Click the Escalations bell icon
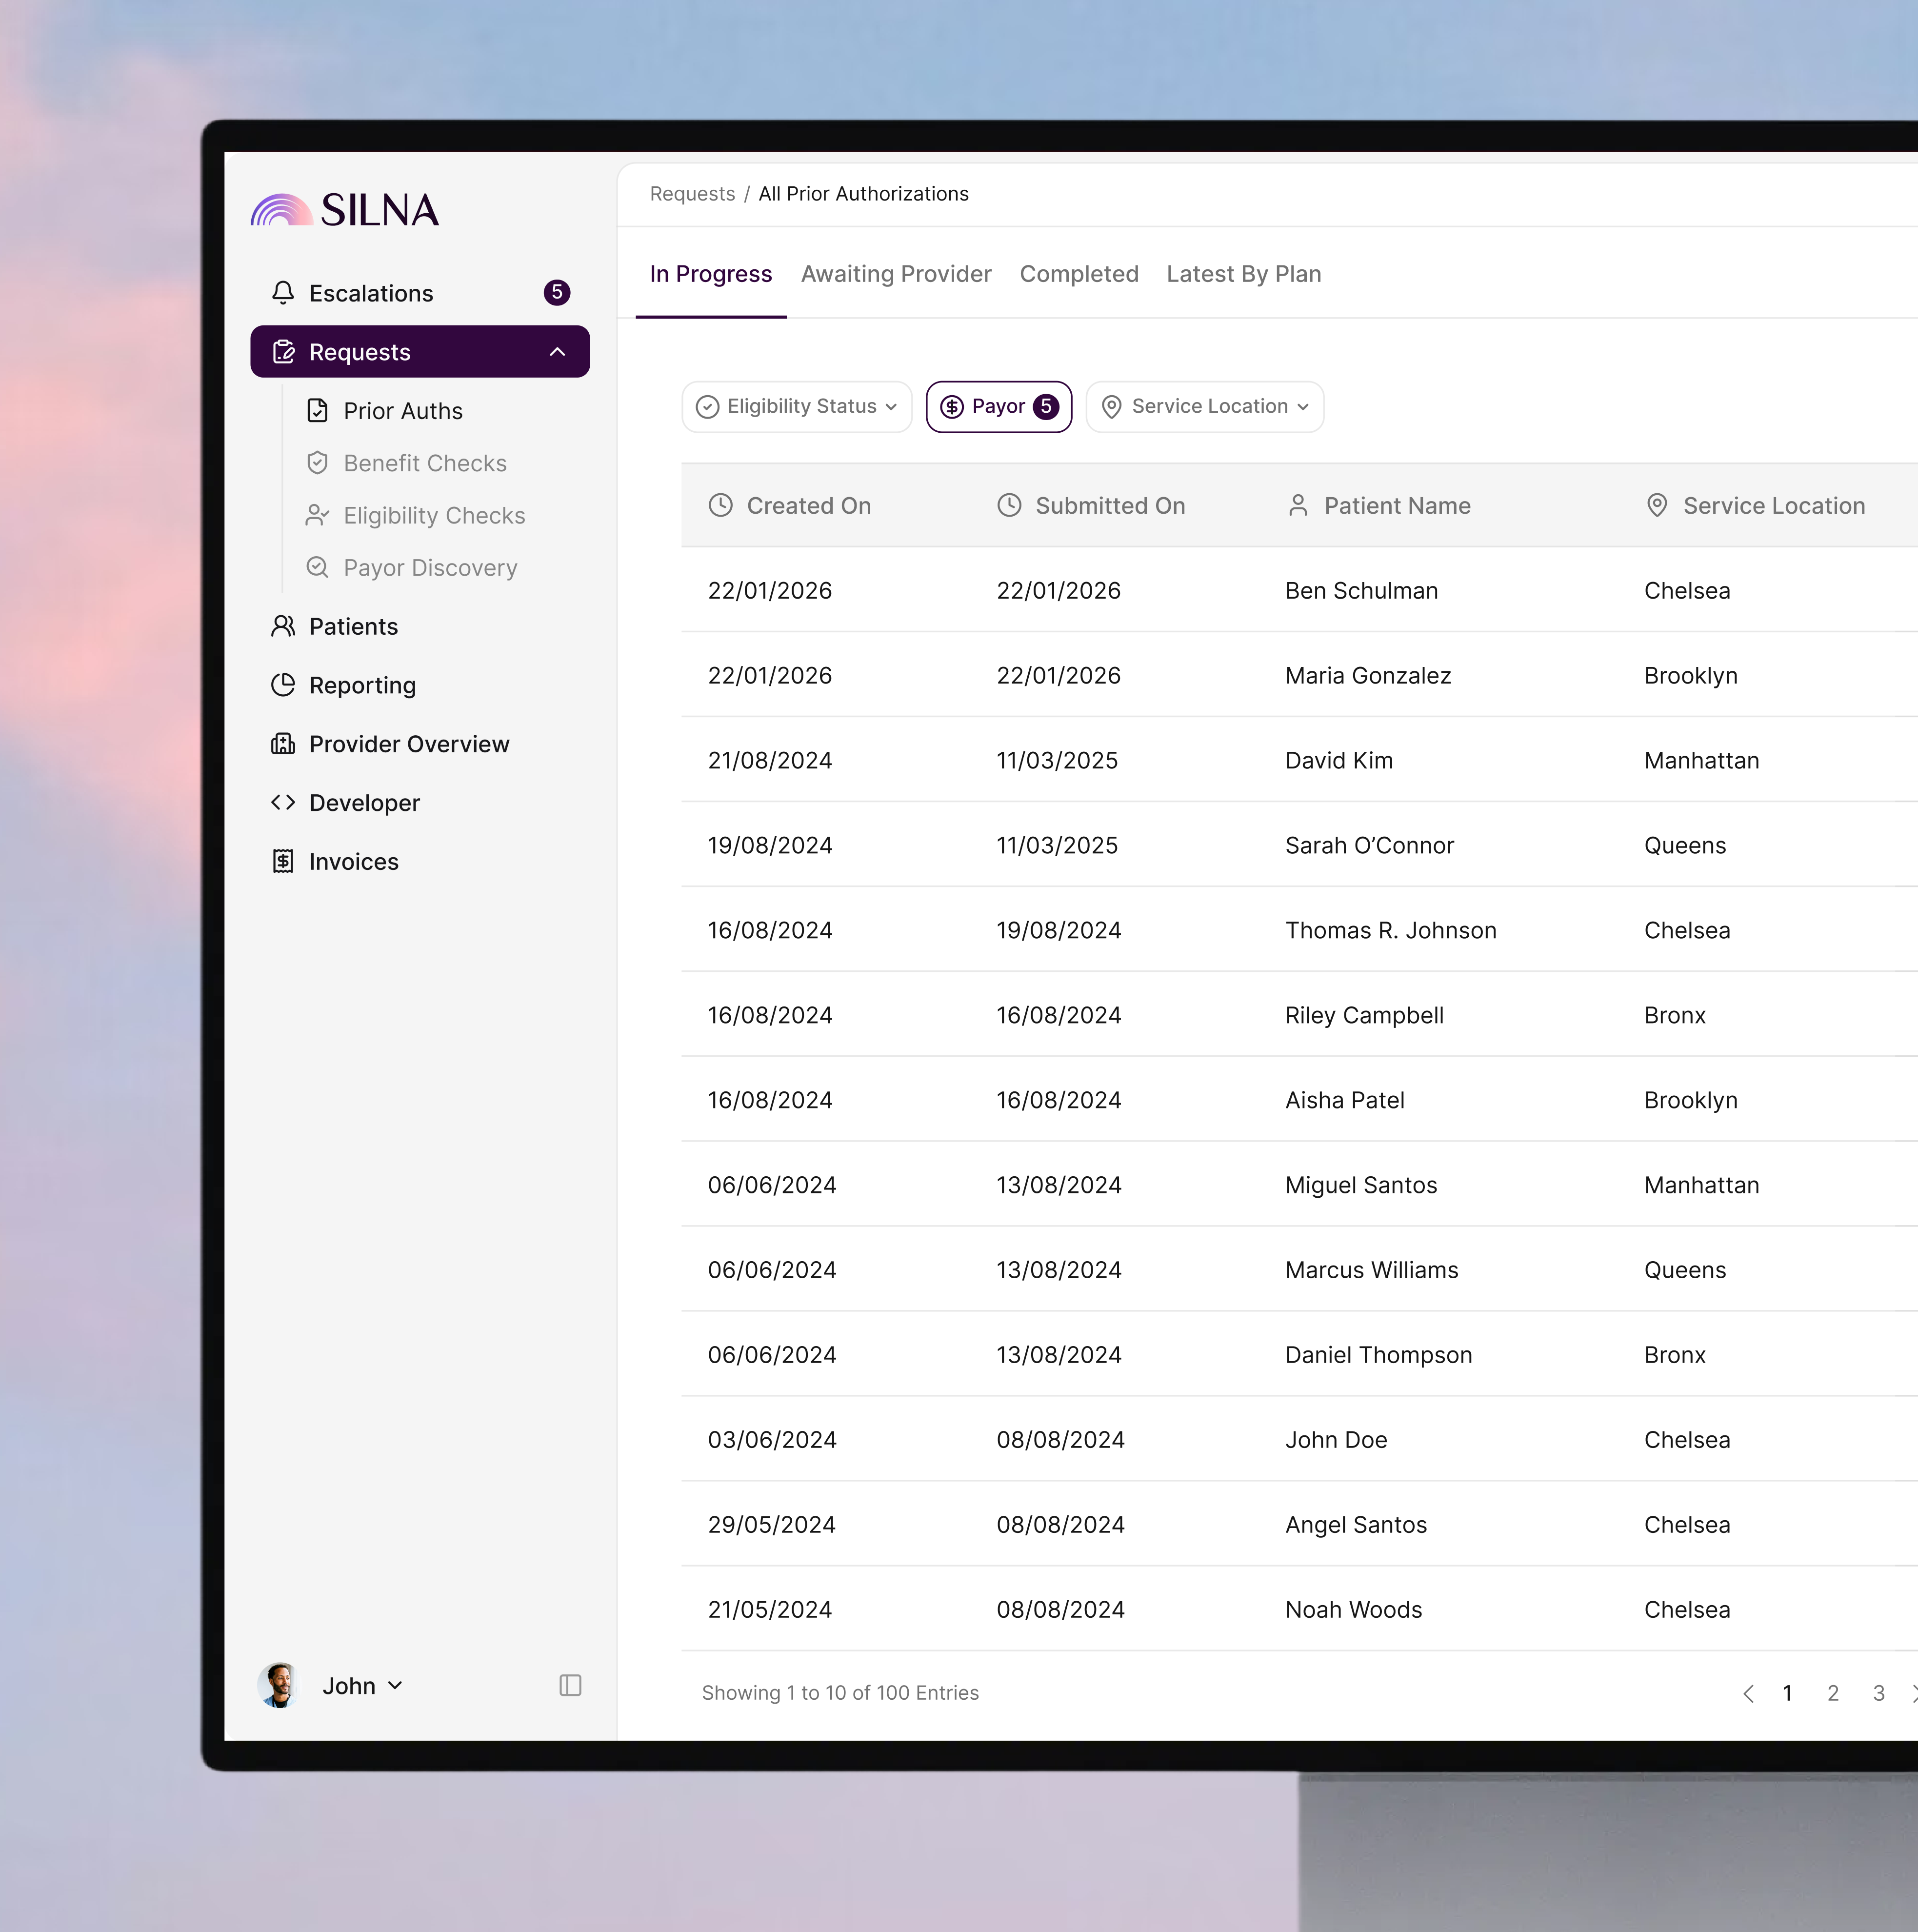This screenshot has width=1918, height=1932. click(x=283, y=293)
